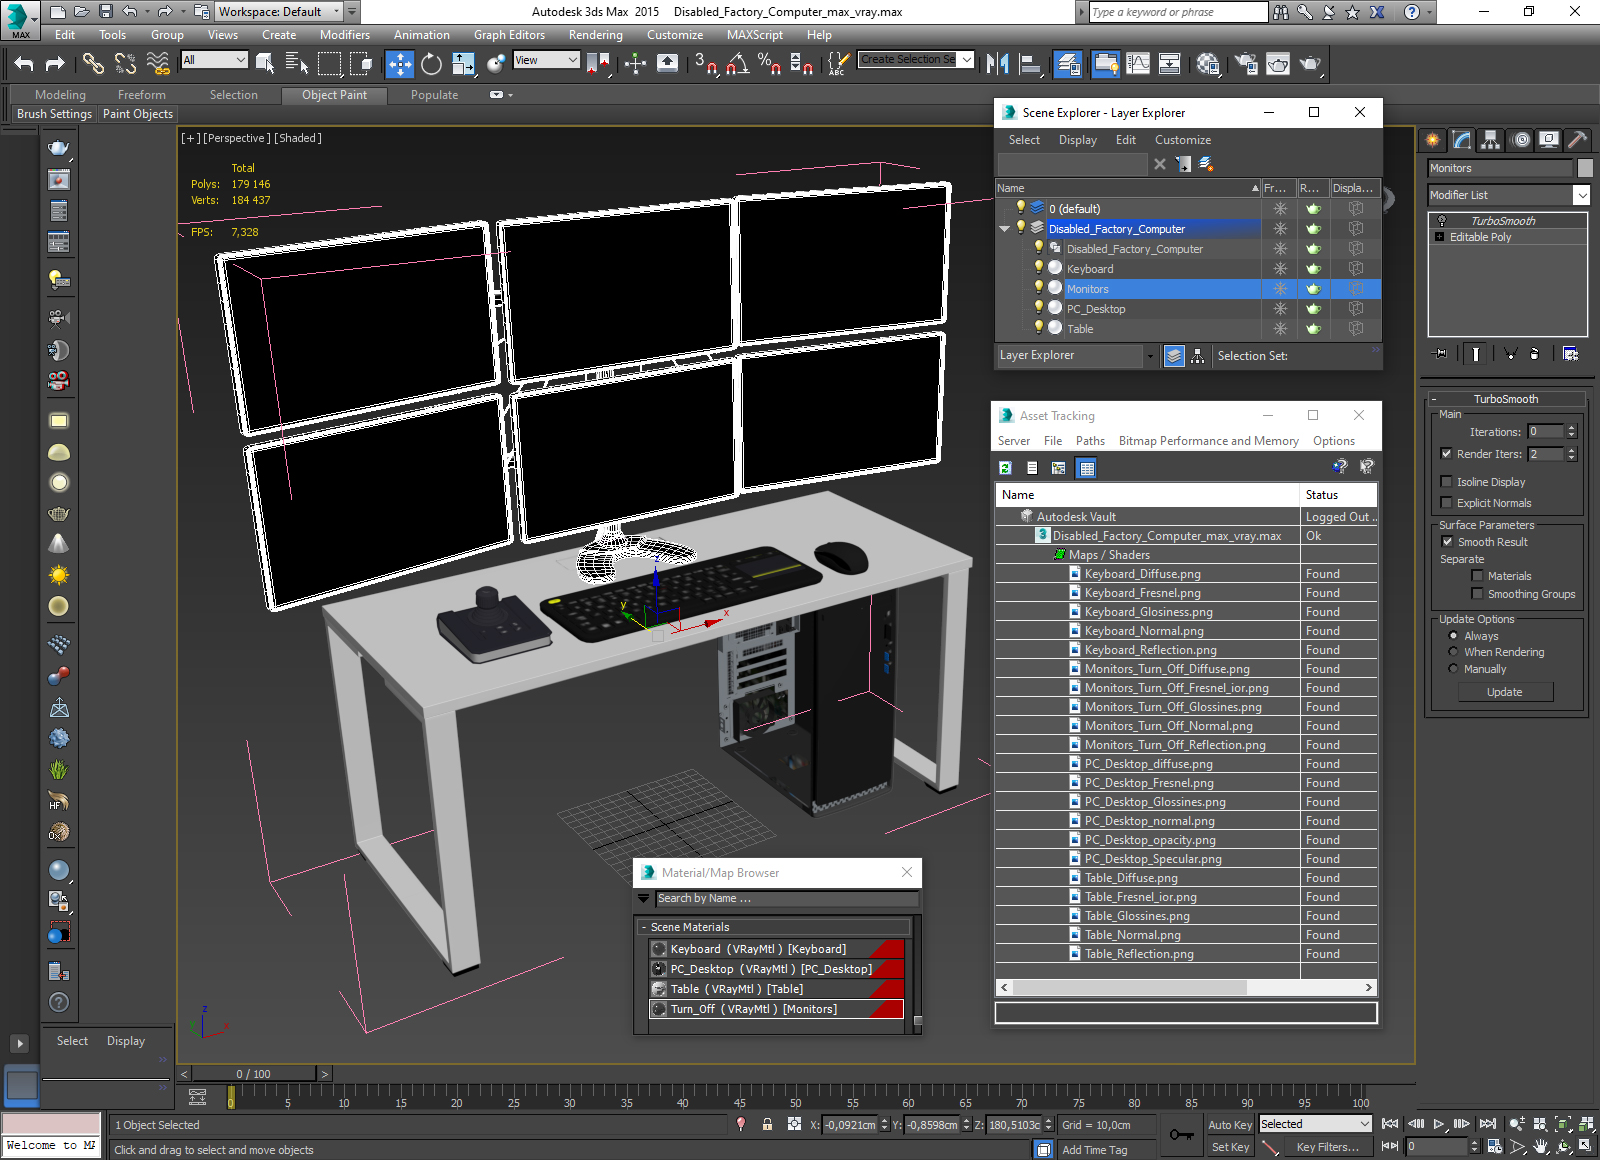Click Go to Start playback button
The height and width of the screenshot is (1160, 1600).
click(x=1390, y=1124)
